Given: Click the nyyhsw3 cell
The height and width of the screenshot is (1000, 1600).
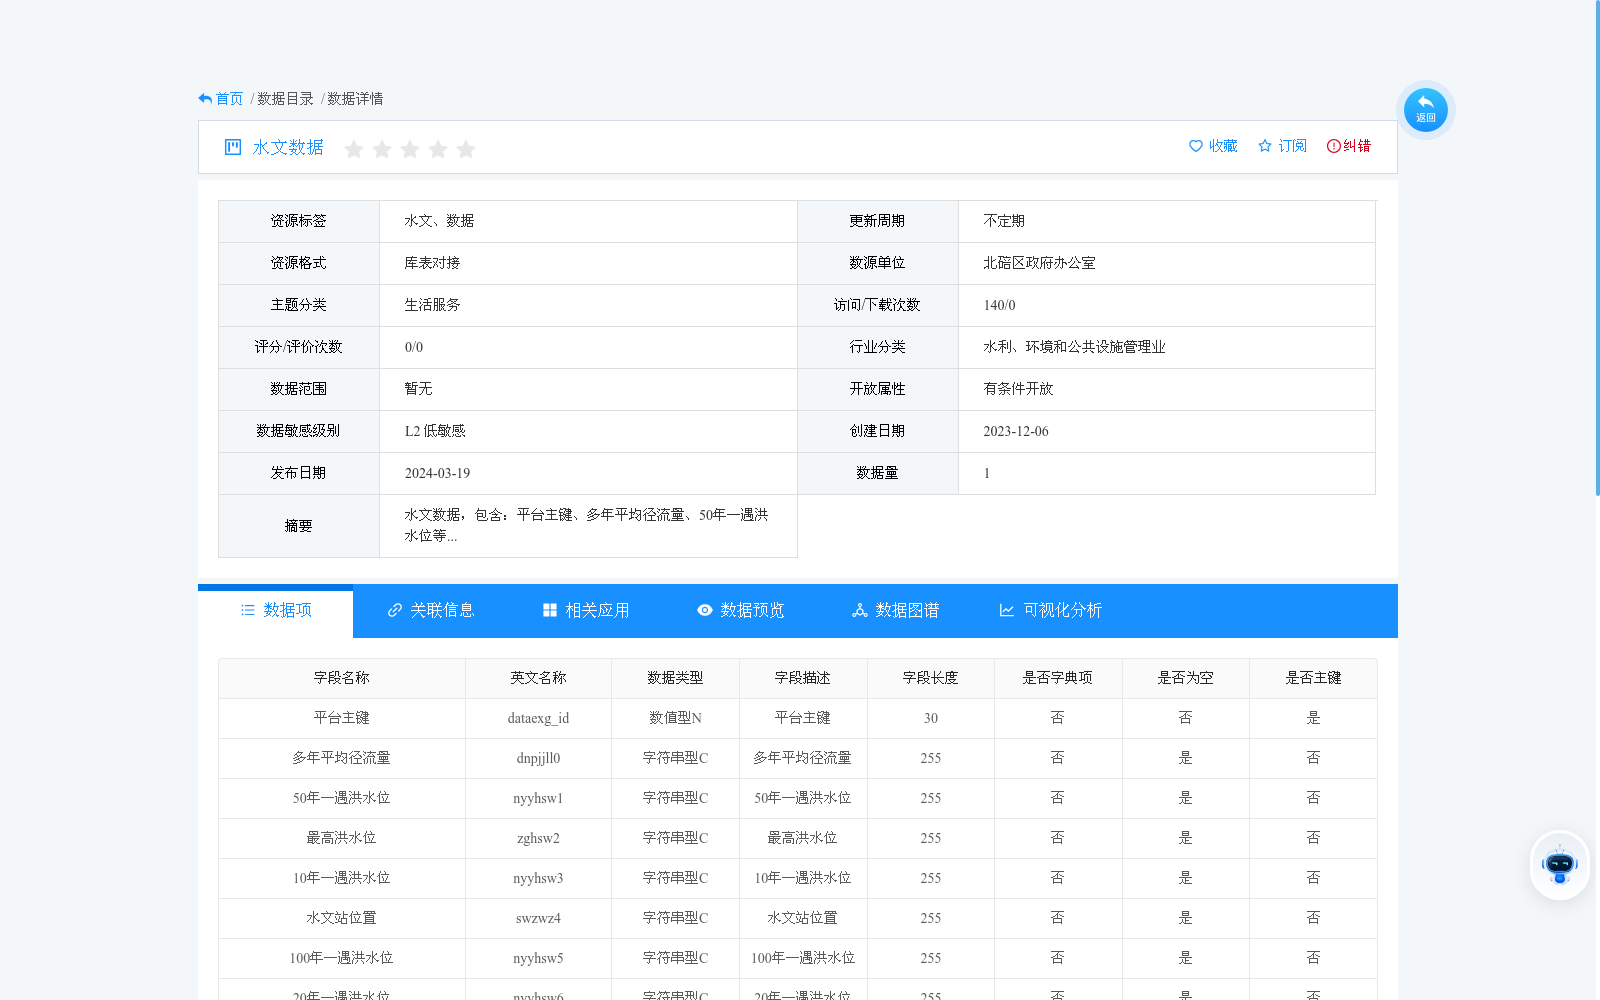Looking at the screenshot, I should tap(538, 878).
